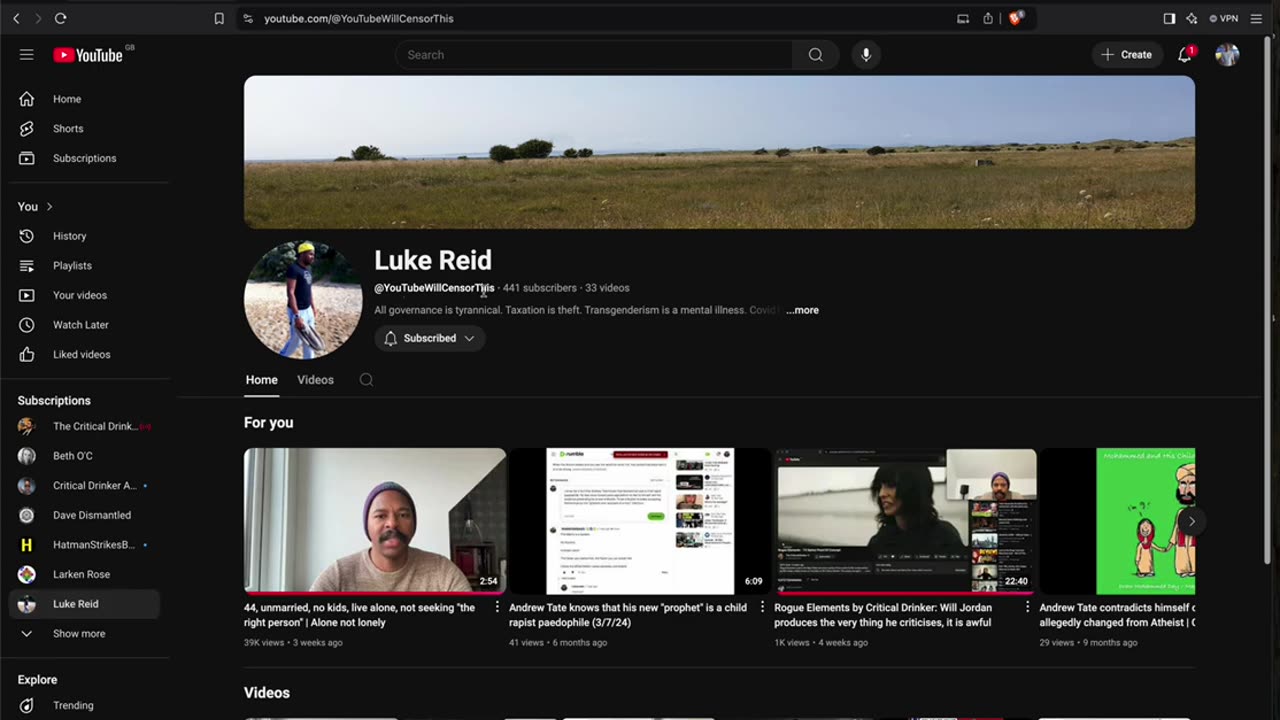This screenshot has width=1280, height=720.
Task: Start voice search with microphone icon
Action: pyautogui.click(x=866, y=55)
